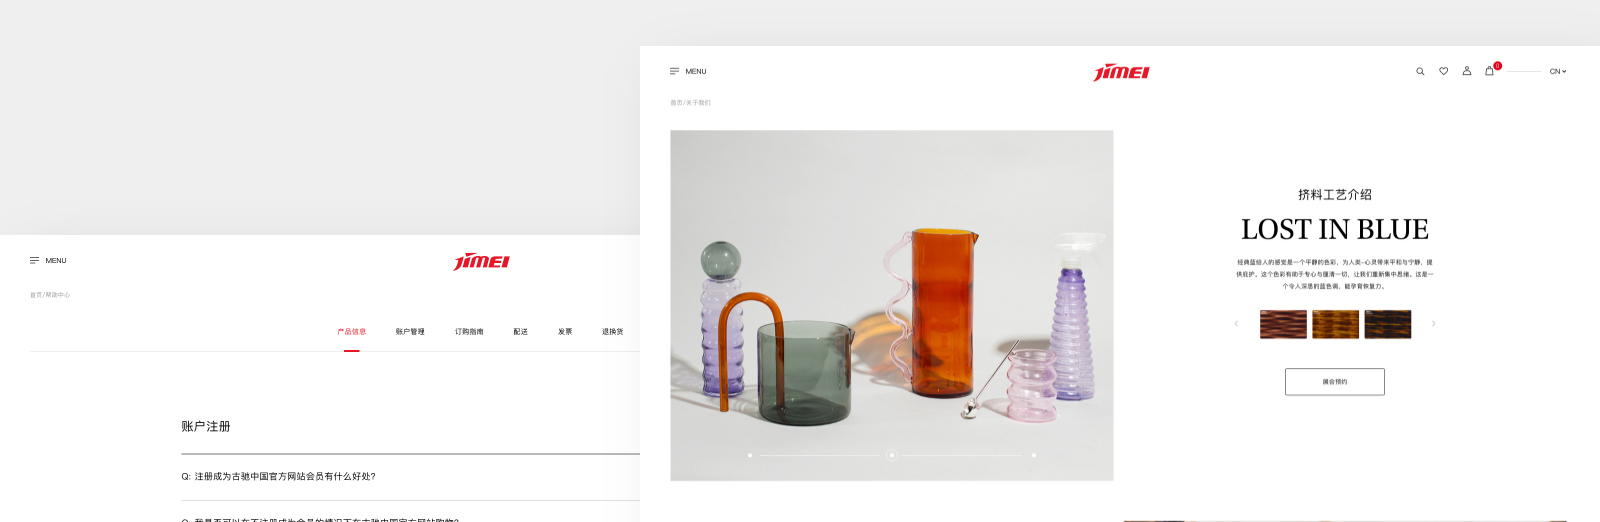1600x522 pixels.
Task: Click the 展会预约 button
Action: (1334, 382)
